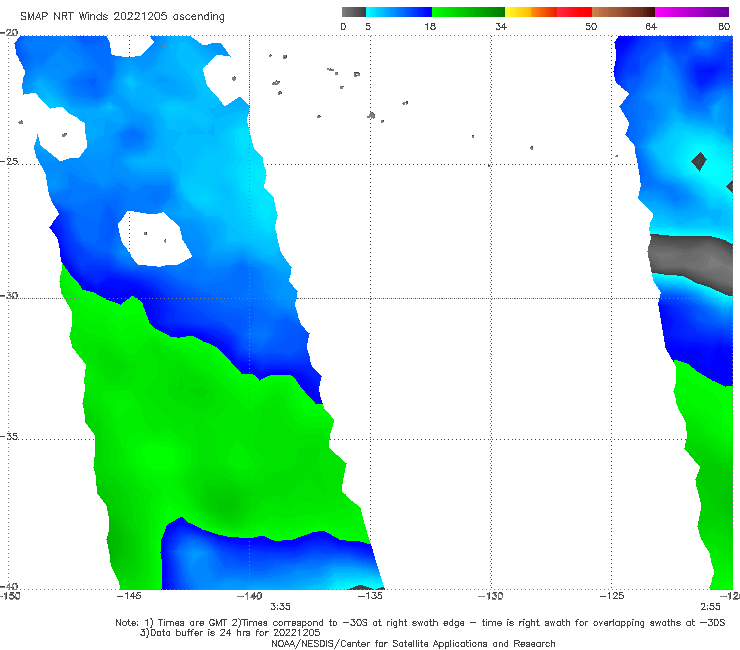
Task: Click the longitude label '-140'
Action: pyautogui.click(x=250, y=596)
